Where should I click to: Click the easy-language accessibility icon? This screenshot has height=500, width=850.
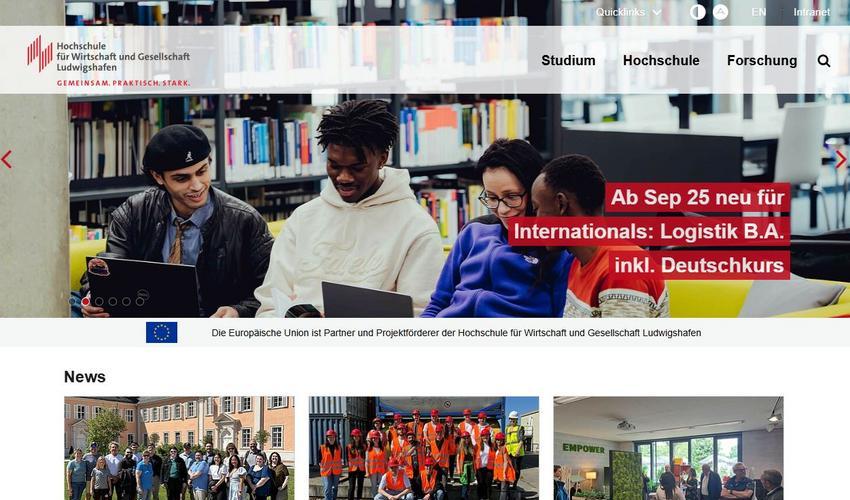click(720, 12)
